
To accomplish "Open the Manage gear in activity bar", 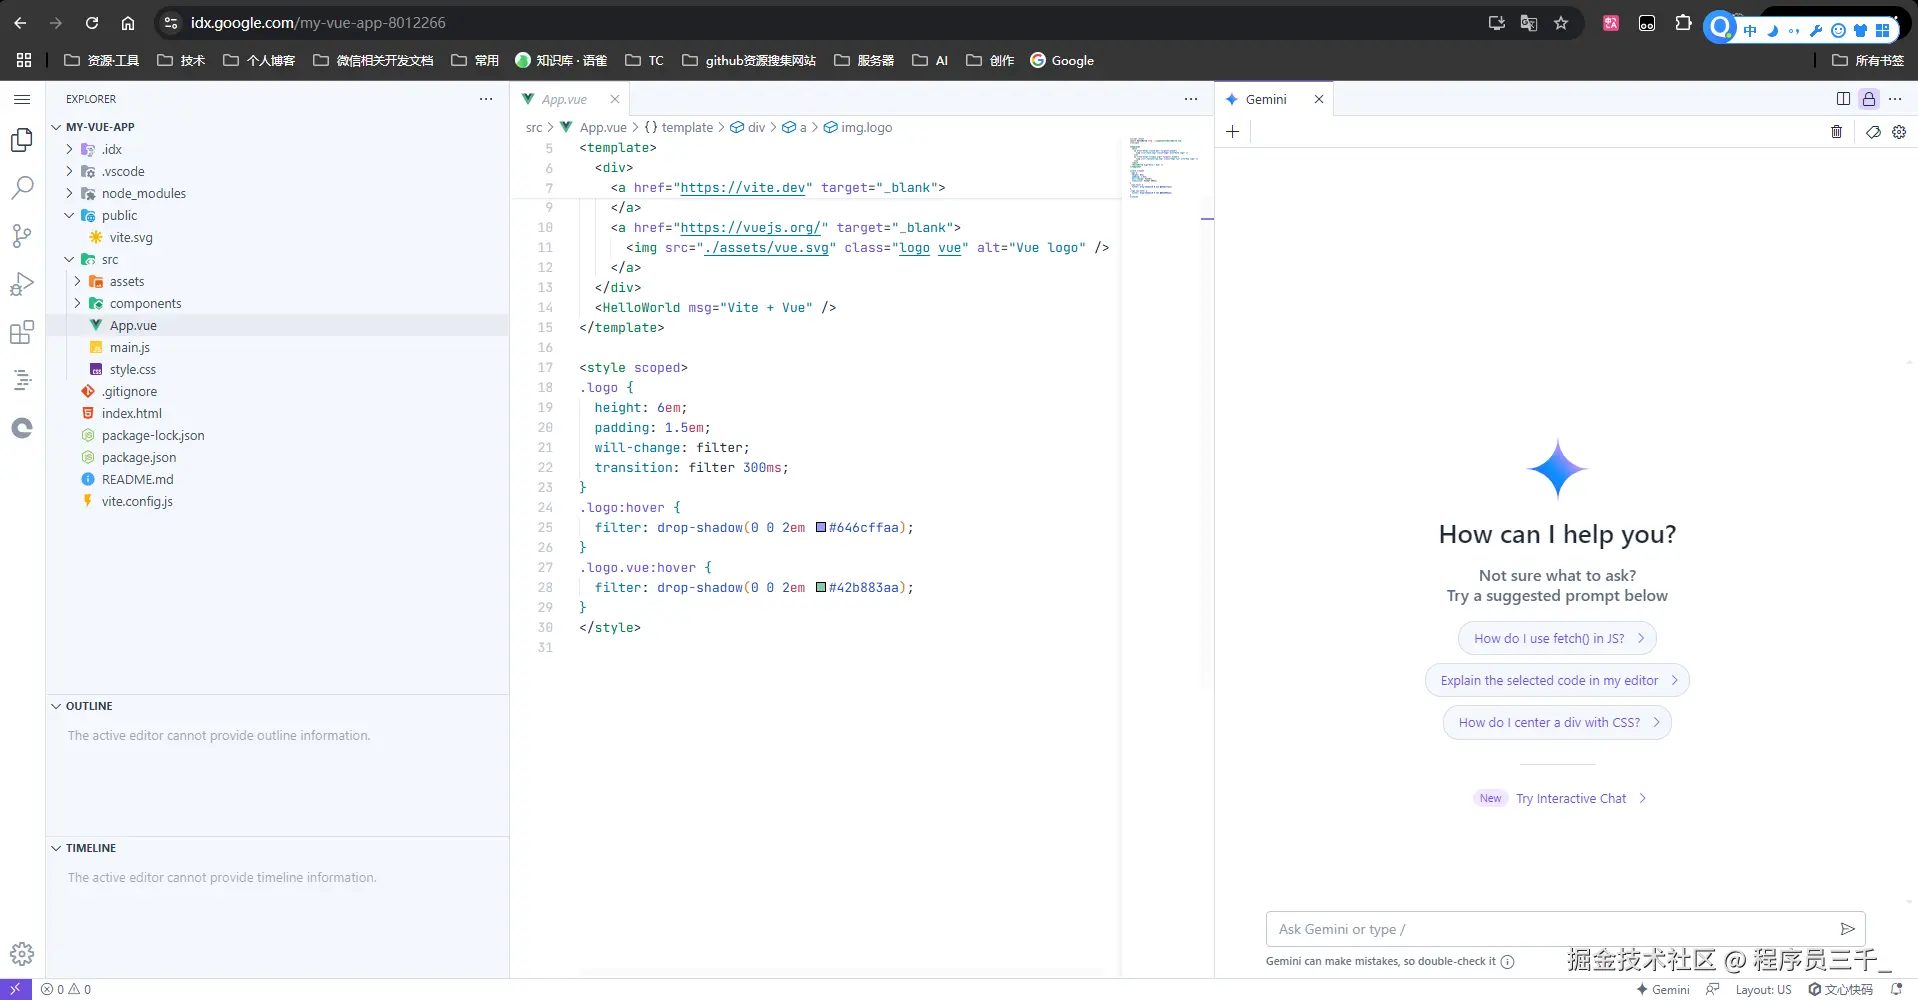I will (x=22, y=954).
